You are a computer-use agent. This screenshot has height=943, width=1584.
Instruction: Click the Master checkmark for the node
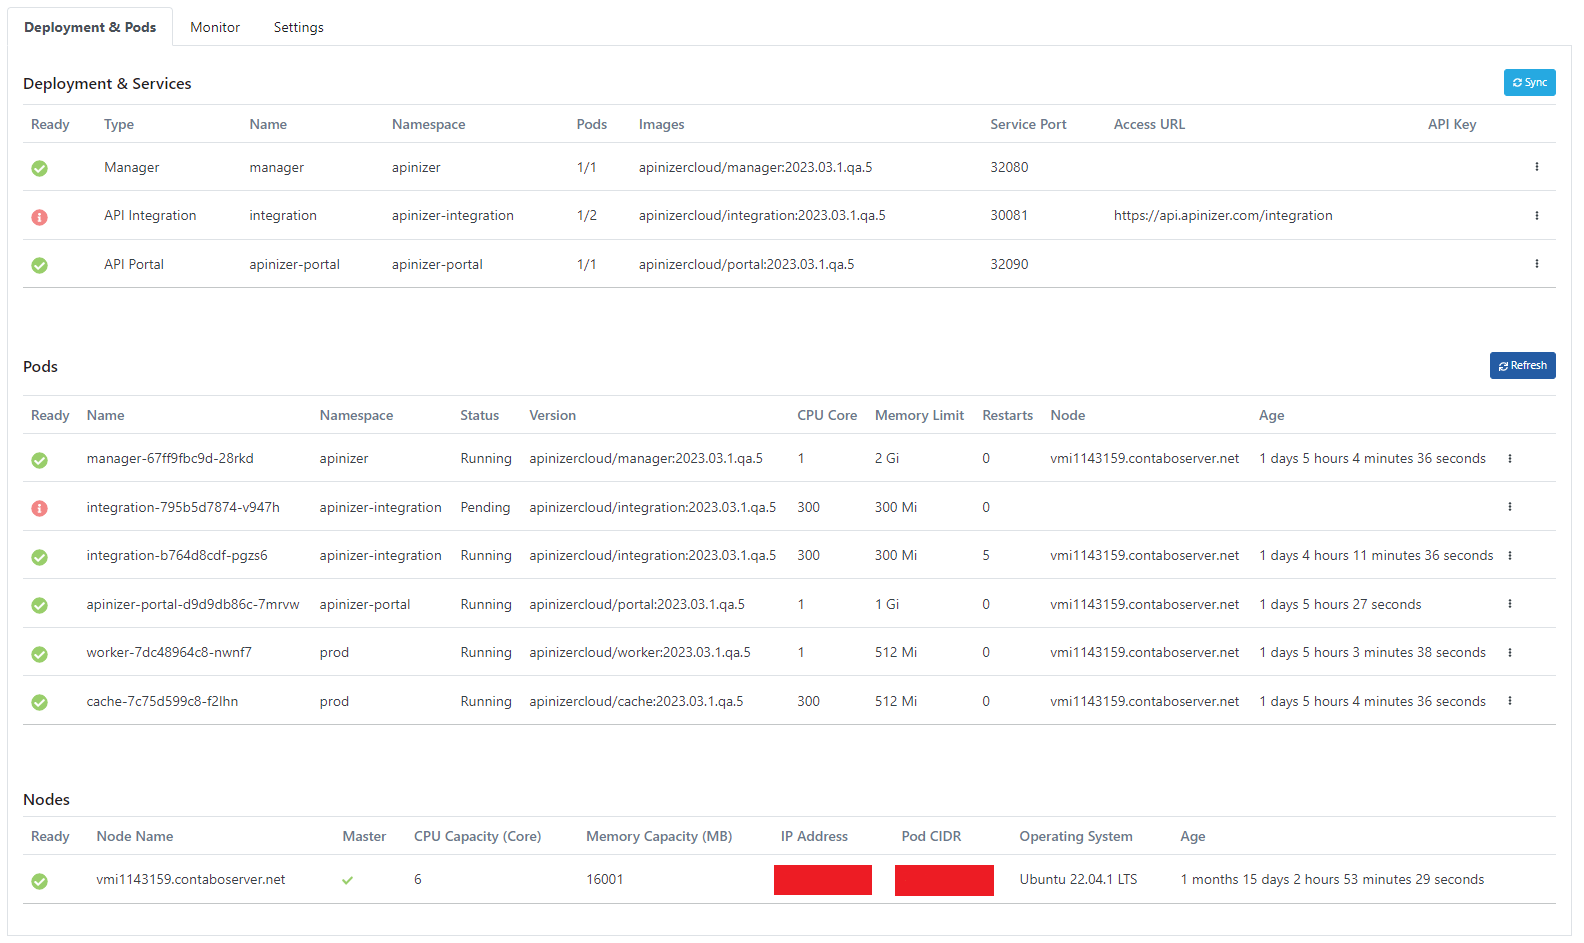tap(347, 881)
